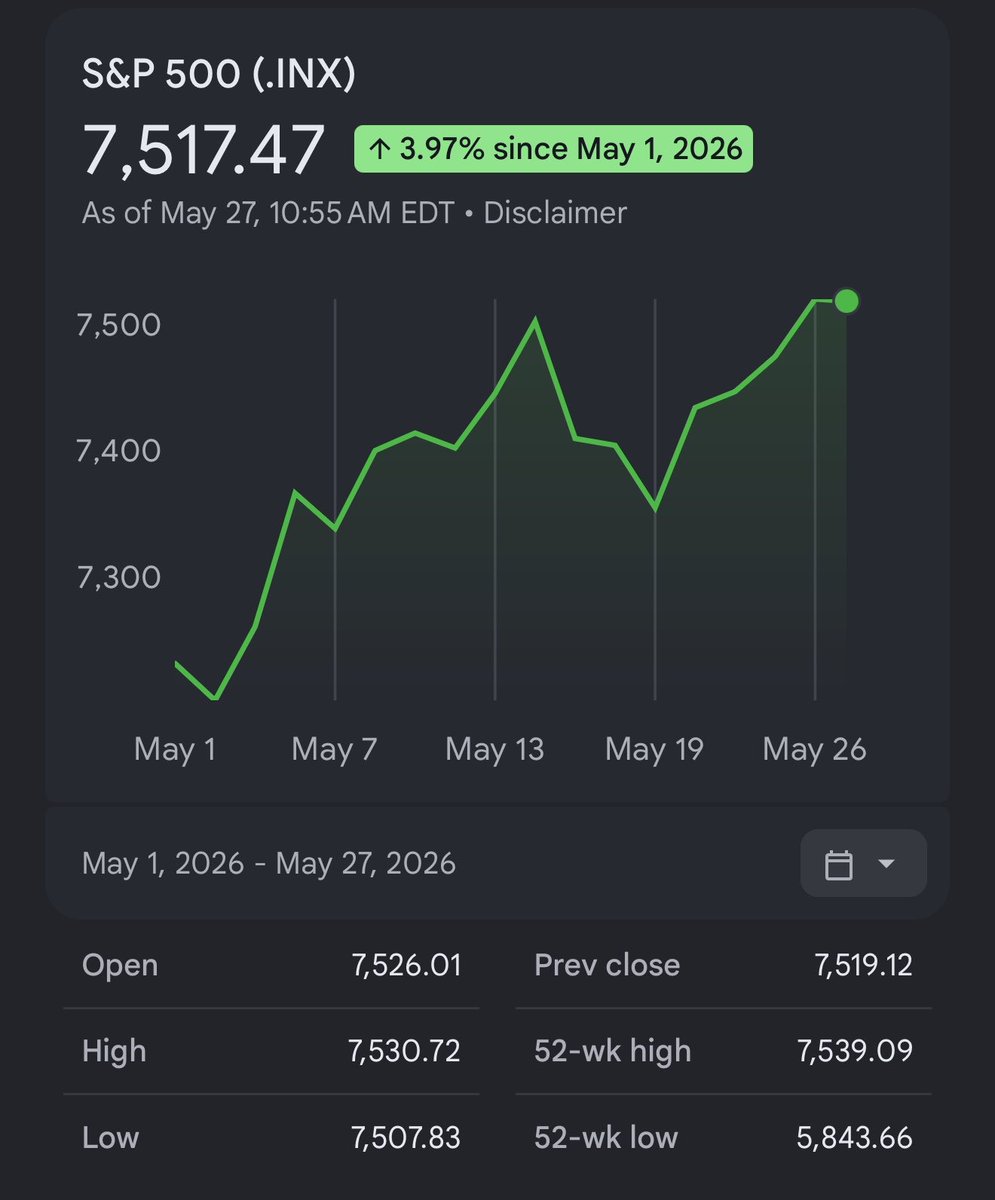Click the May 19 axis label
Viewport: 995px width, 1200px height.
pyautogui.click(x=655, y=749)
